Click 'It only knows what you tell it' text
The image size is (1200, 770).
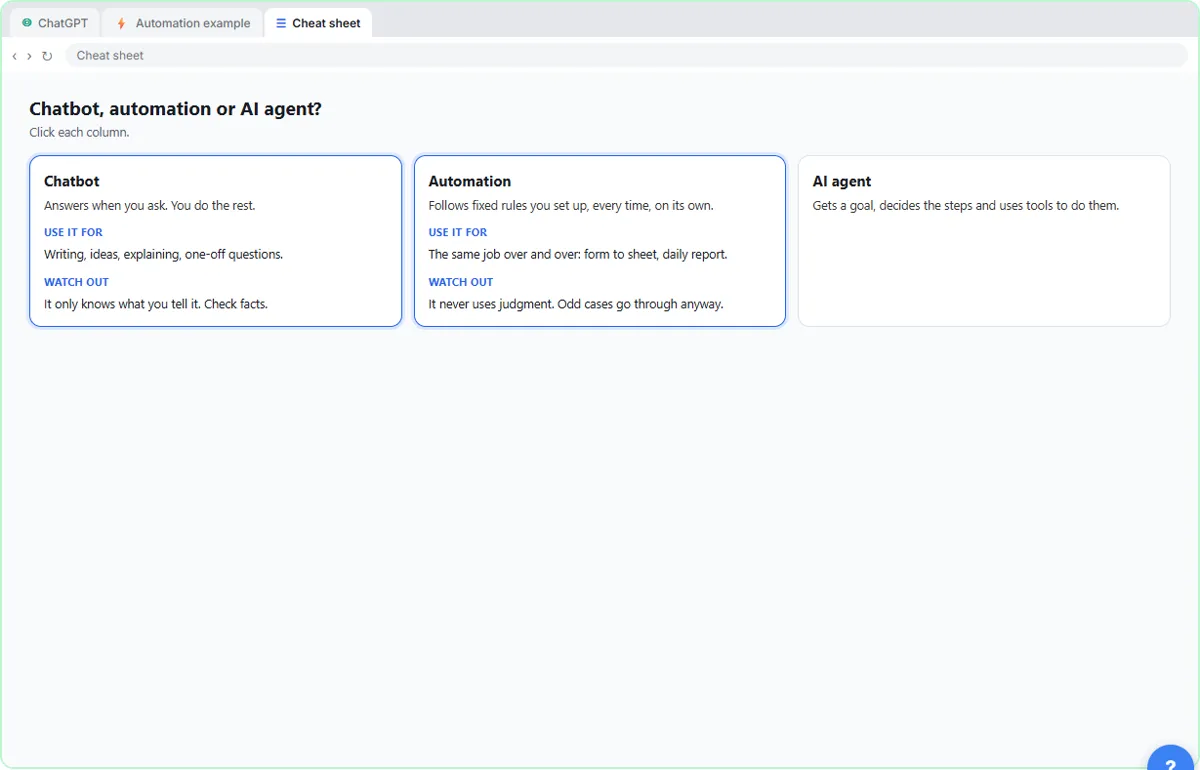click(x=156, y=304)
